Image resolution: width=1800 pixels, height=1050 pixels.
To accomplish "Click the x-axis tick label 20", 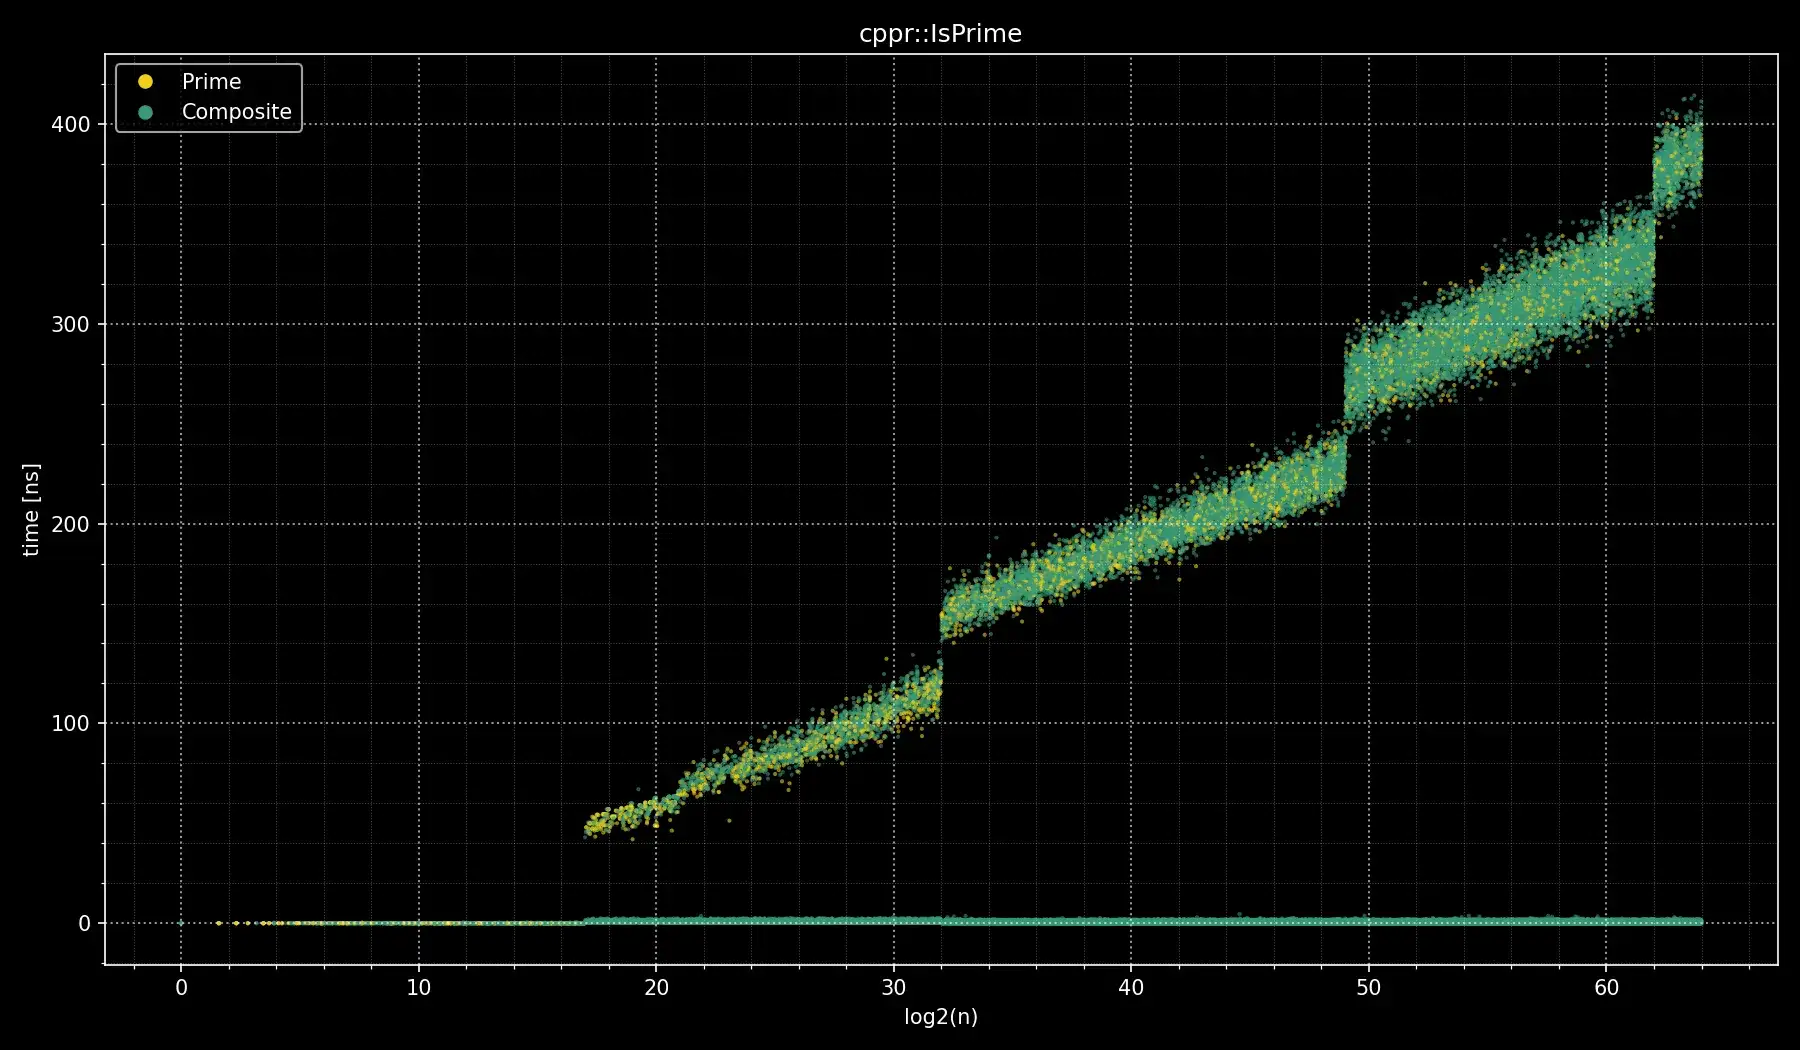I will tap(656, 988).
